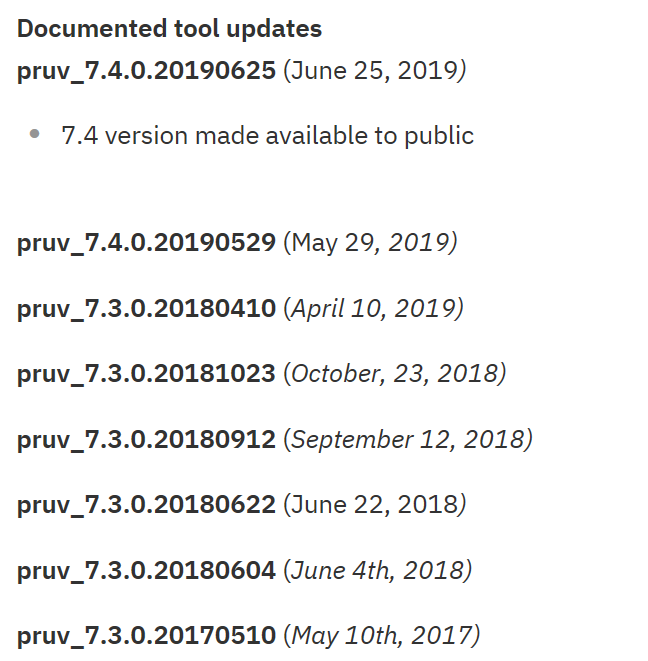Viewport: 648px width, 661px height.
Task: Select the pruv_7.3.0.20170510 version heading
Action: pos(146,635)
